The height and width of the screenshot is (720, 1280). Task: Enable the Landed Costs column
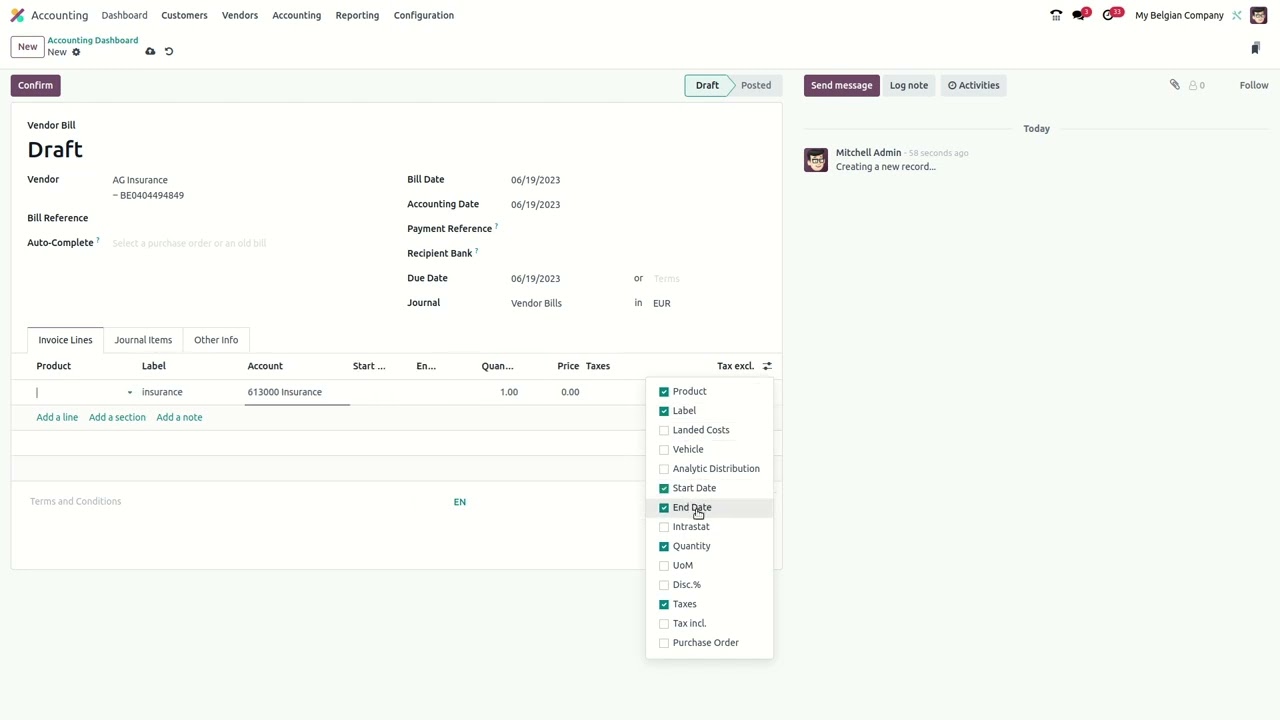click(x=664, y=430)
